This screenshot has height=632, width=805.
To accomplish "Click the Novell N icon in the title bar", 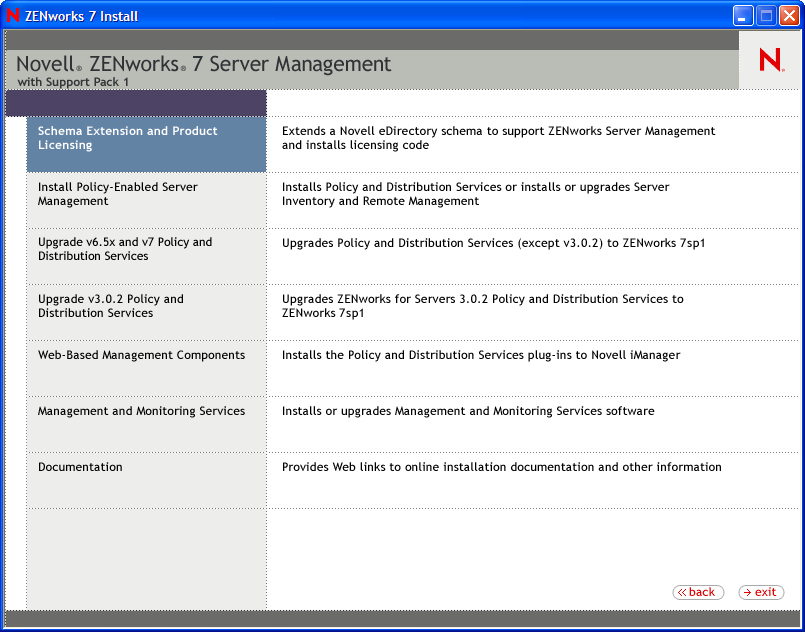I will pyautogui.click(x=13, y=16).
